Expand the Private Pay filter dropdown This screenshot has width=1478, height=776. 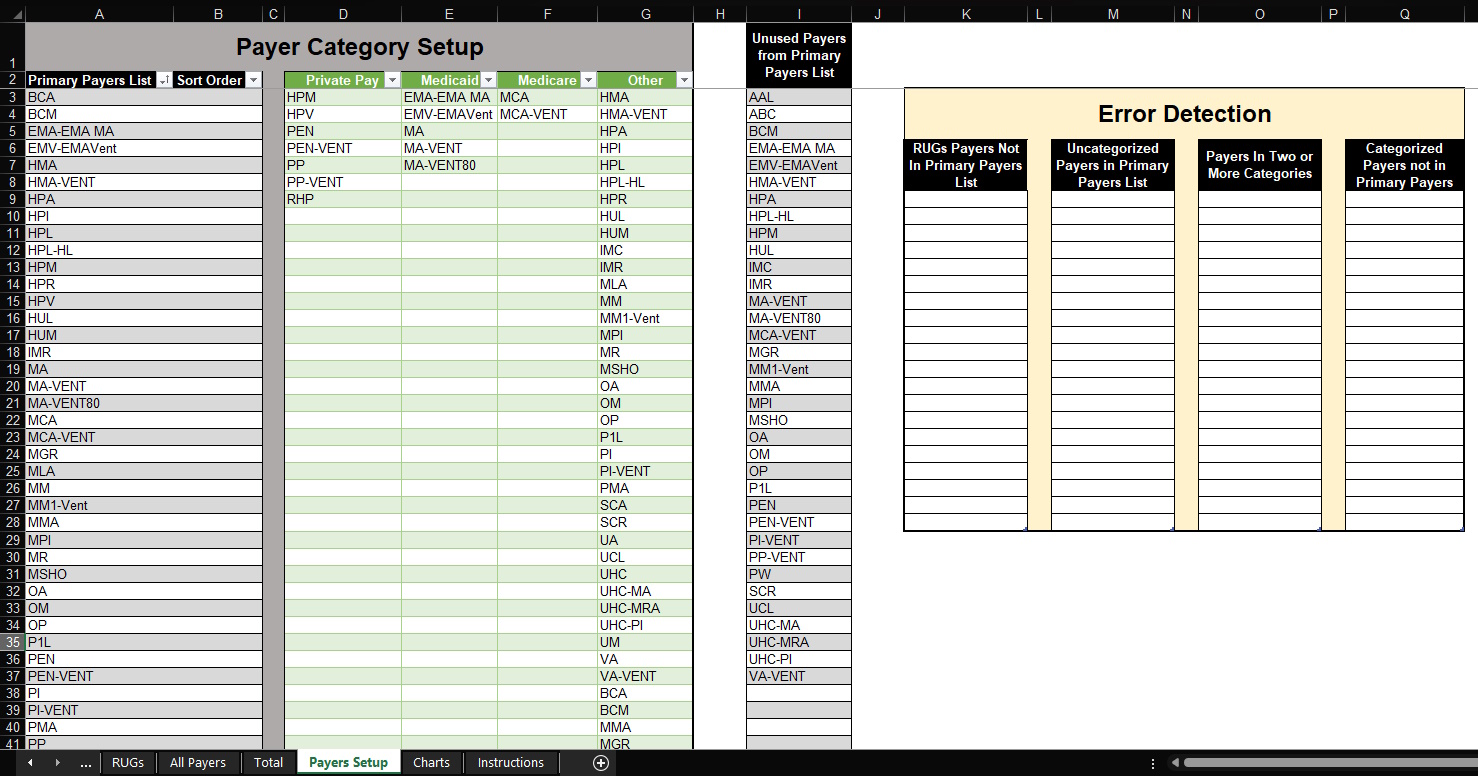click(392, 80)
